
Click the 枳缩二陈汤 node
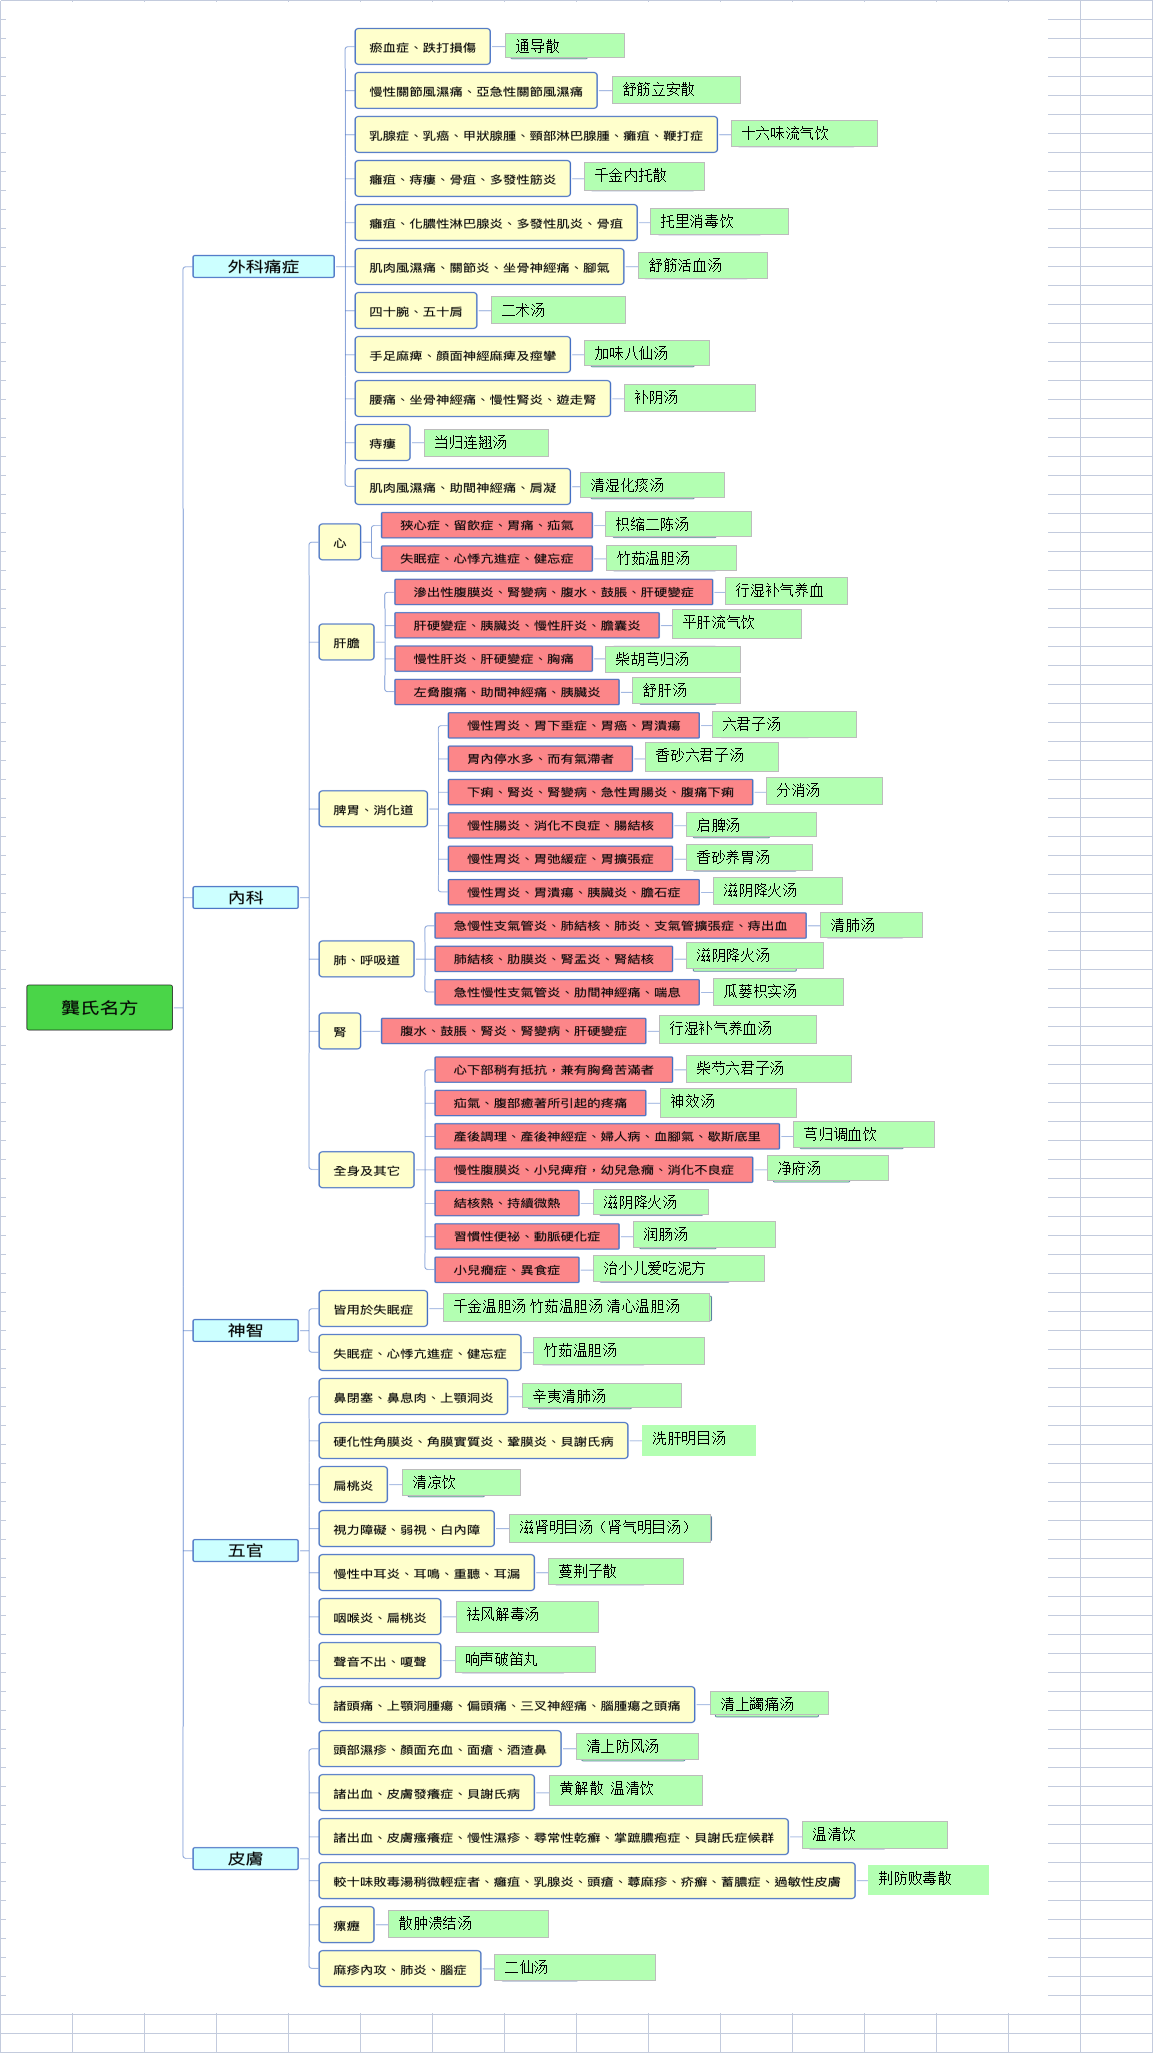coord(678,524)
